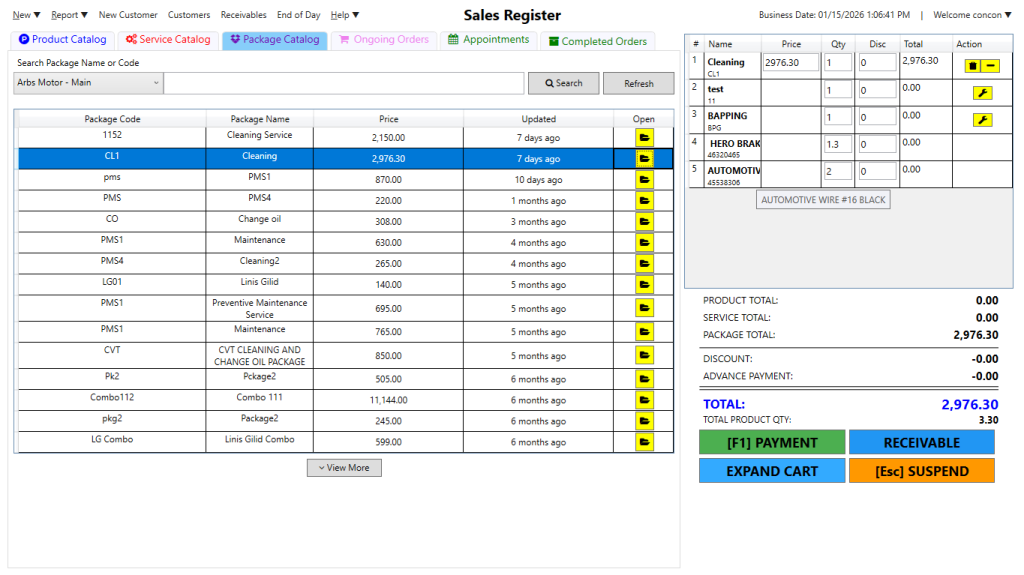Expand the Welcome concon user menu
The image size is (1024, 575).
[971, 15]
